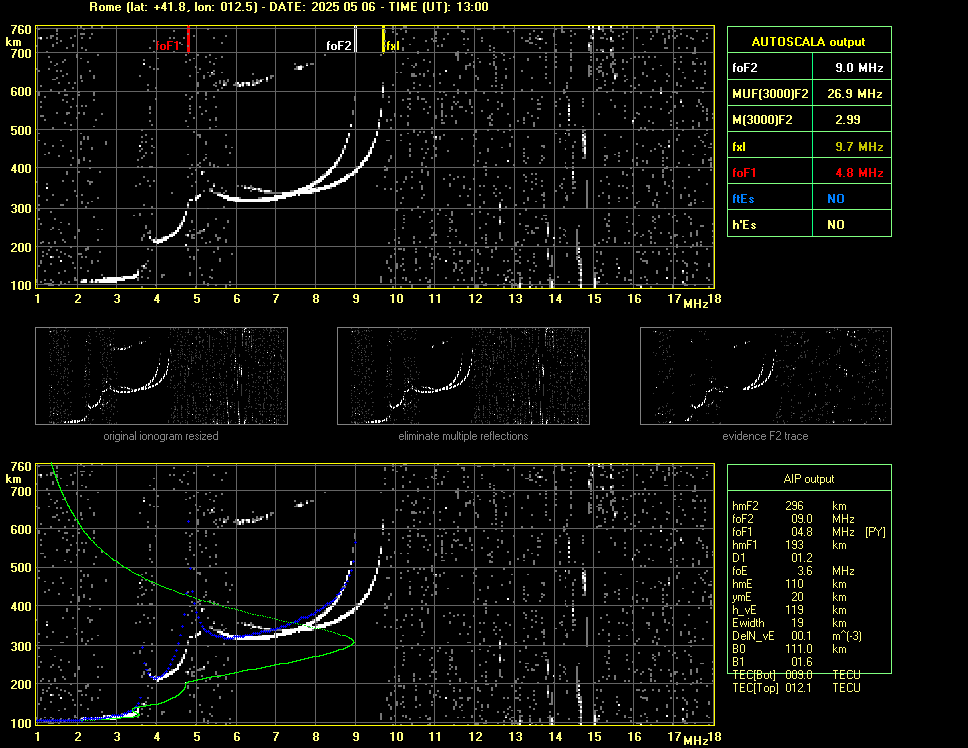Click the TEC[Bot] 009.0 TECU row
This screenshot has height=748, width=968.
(x=796, y=675)
